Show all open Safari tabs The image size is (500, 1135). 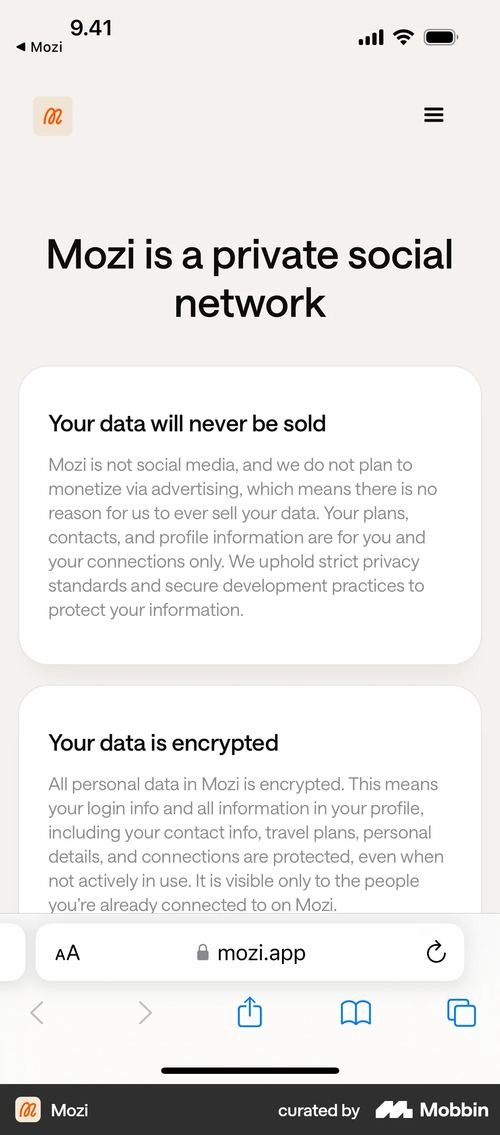462,1013
